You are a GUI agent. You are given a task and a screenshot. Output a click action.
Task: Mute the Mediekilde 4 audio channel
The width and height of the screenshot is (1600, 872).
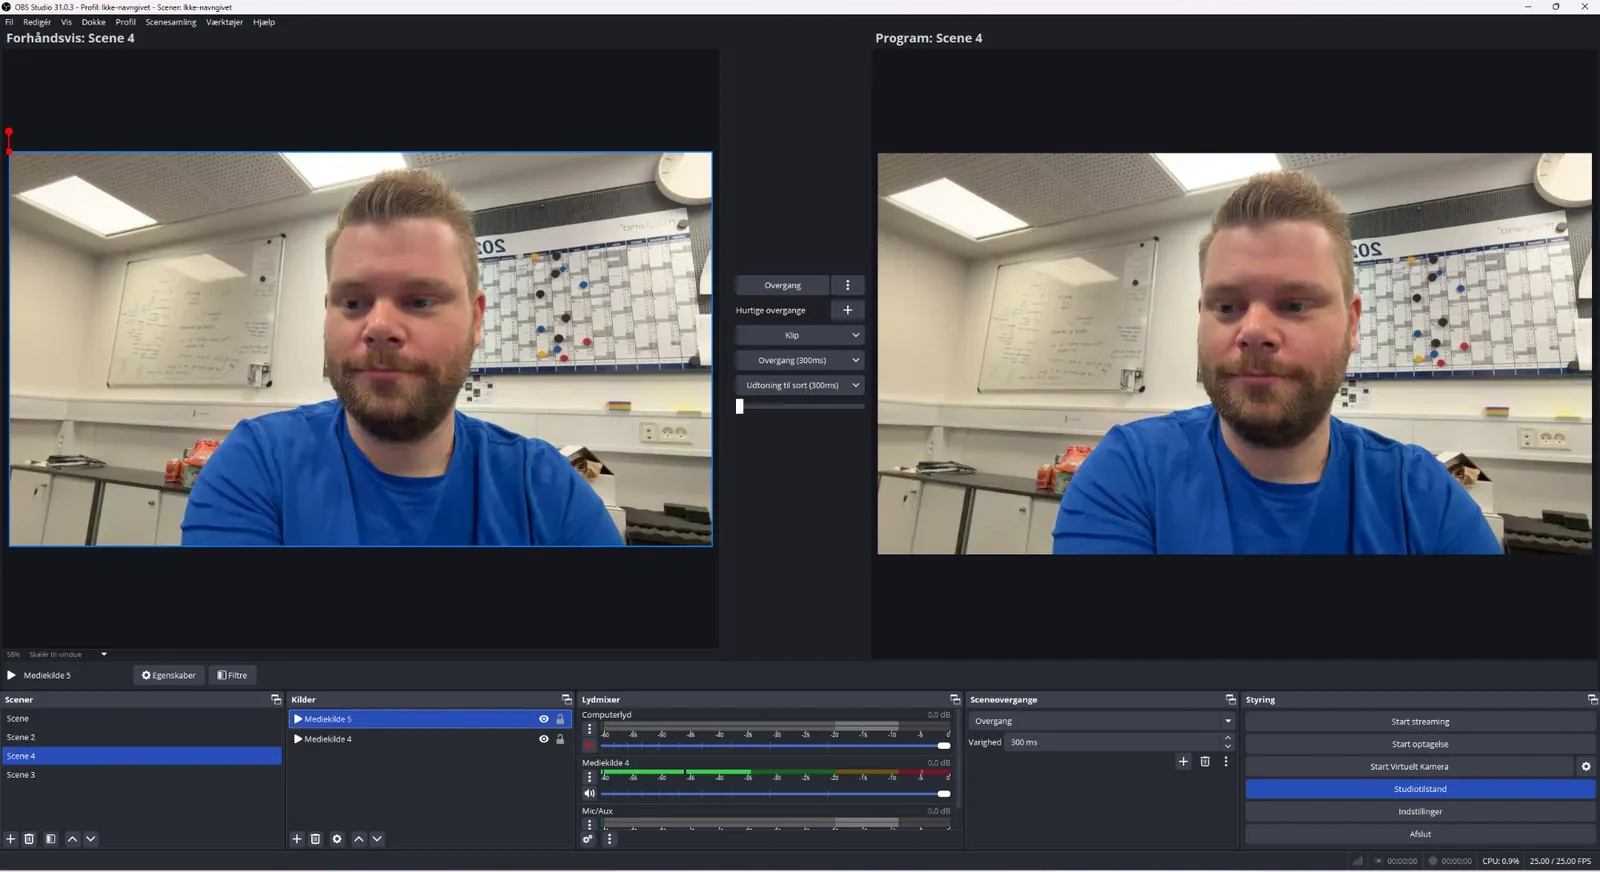(x=589, y=793)
